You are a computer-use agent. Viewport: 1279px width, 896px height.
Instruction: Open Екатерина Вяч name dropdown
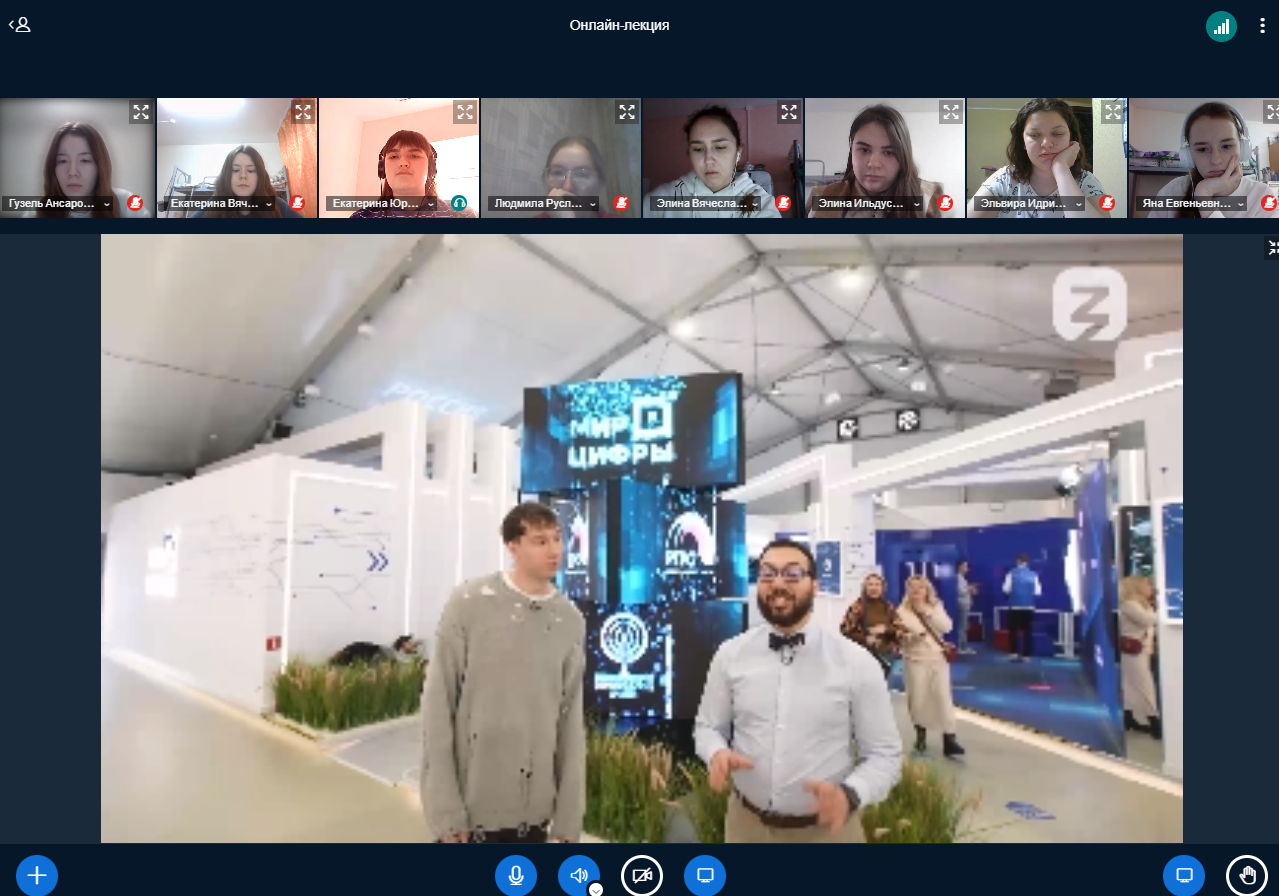(x=268, y=204)
